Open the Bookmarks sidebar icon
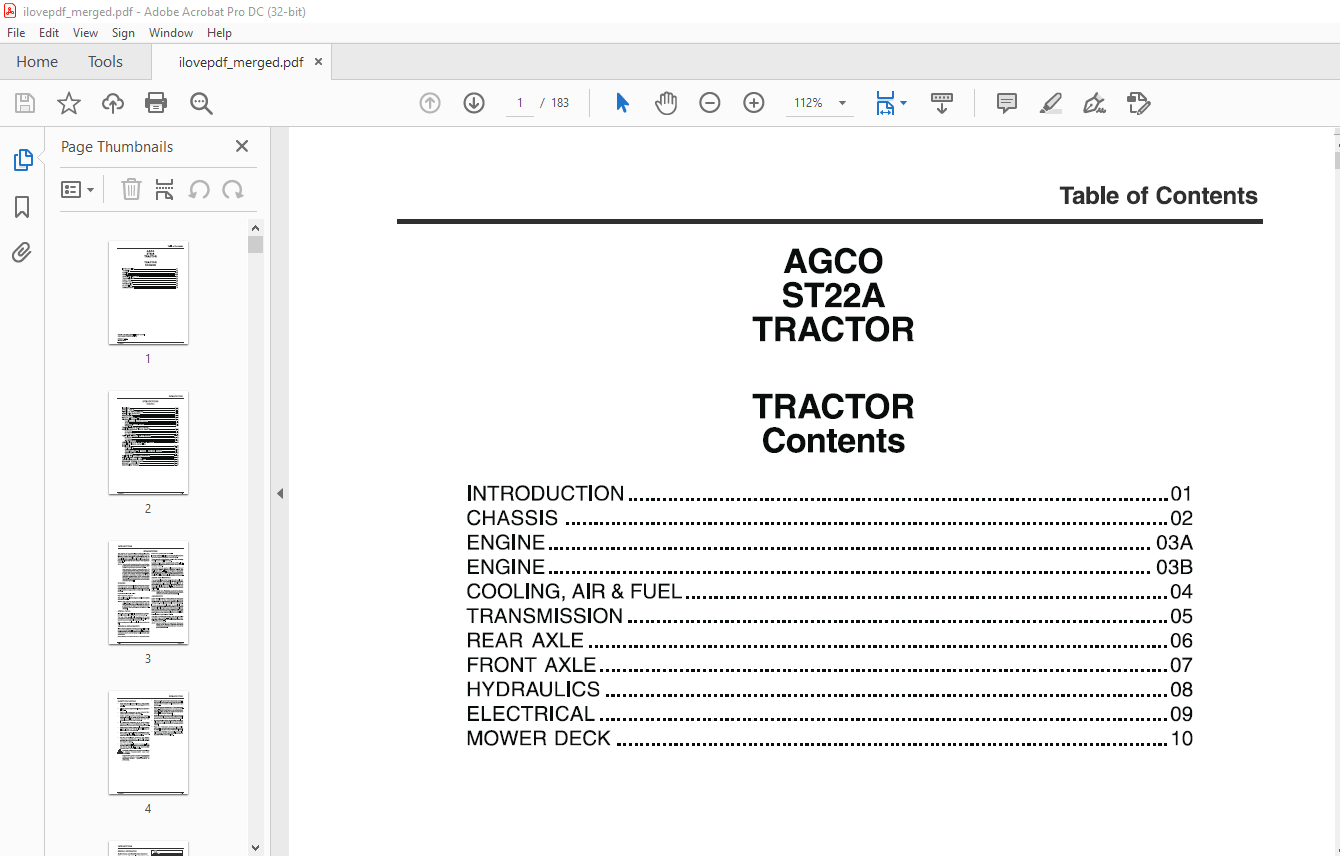1340x856 pixels. pos(22,207)
